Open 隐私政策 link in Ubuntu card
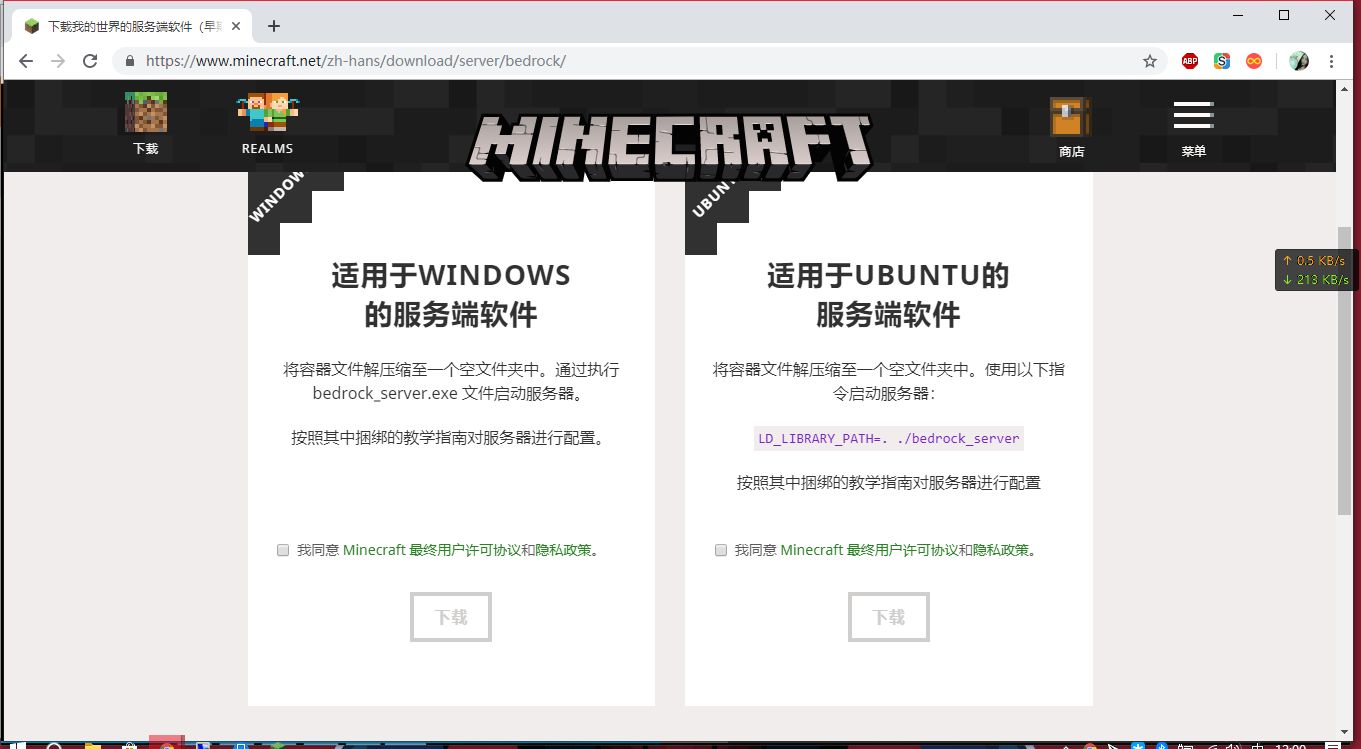This screenshot has height=749, width=1361. pyautogui.click(x=1001, y=550)
